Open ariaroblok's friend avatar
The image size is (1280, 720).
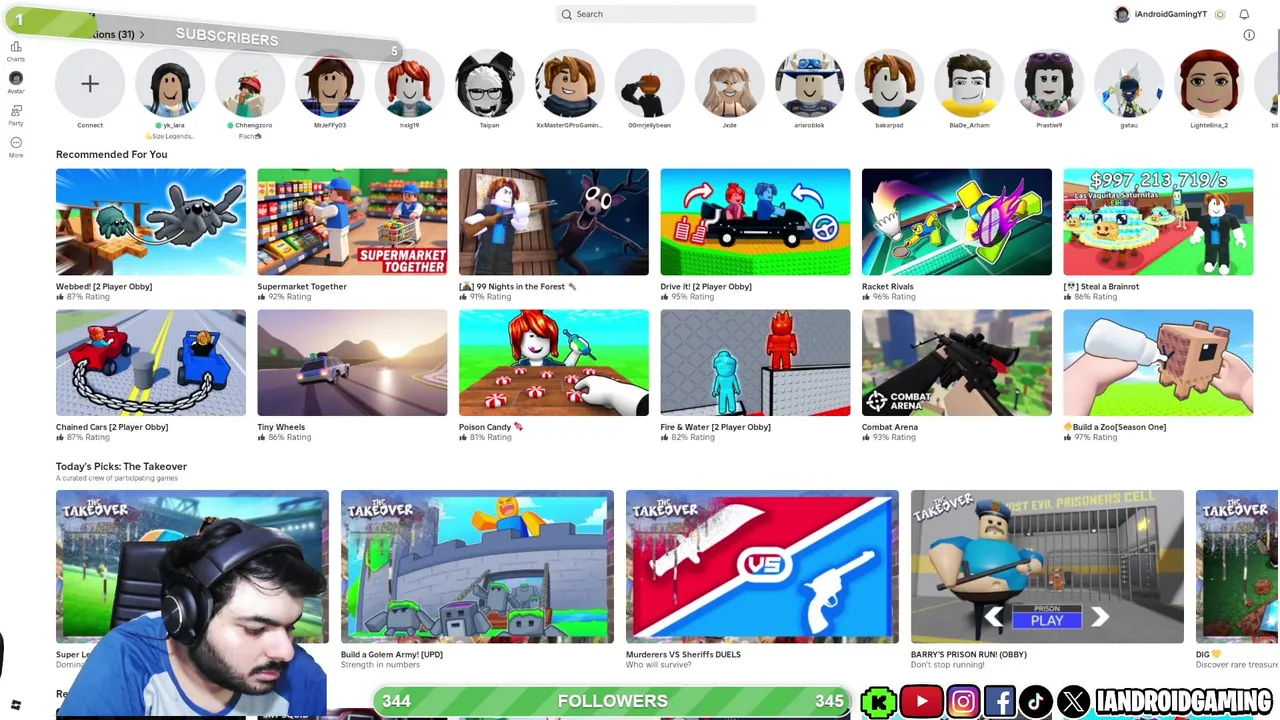(809, 84)
